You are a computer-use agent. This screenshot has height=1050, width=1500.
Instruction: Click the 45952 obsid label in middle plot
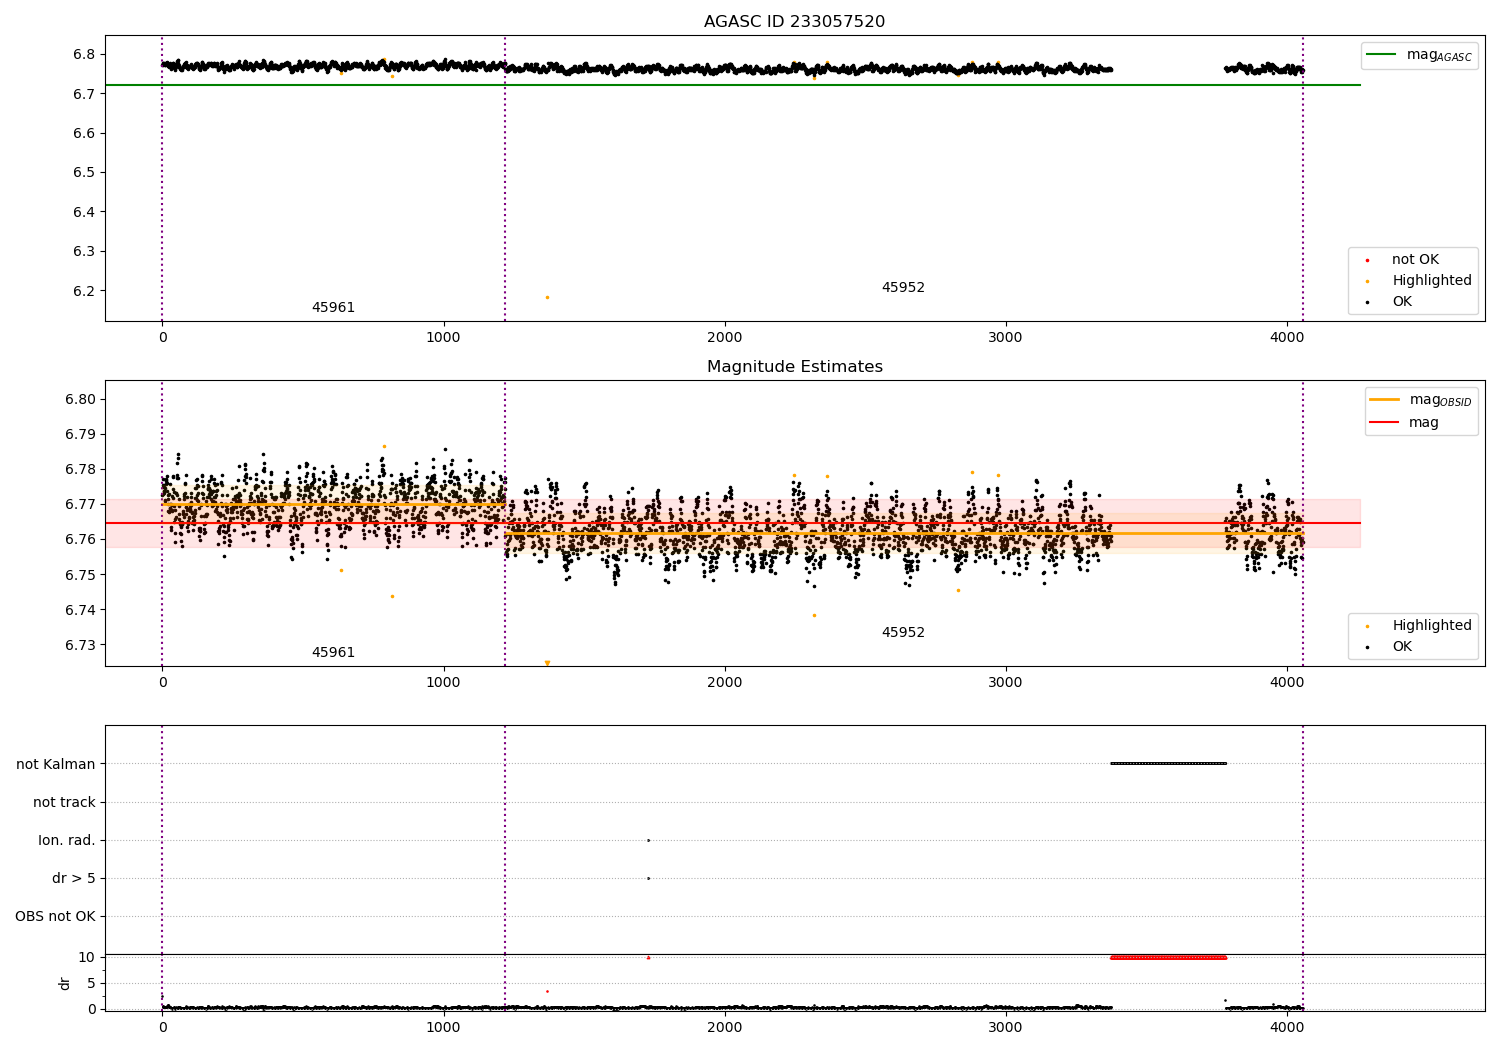click(x=903, y=633)
